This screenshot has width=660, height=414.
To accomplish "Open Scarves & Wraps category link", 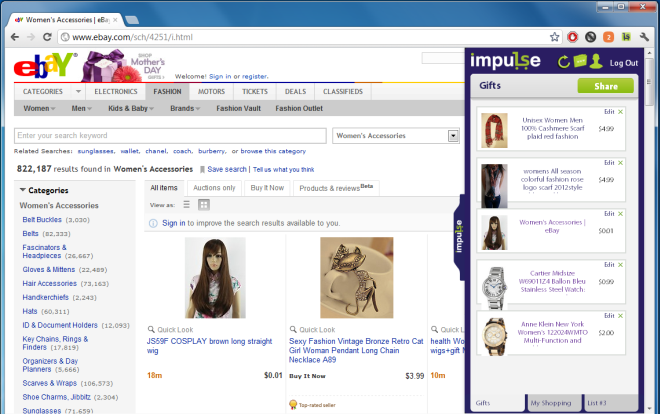I will click(x=50, y=383).
